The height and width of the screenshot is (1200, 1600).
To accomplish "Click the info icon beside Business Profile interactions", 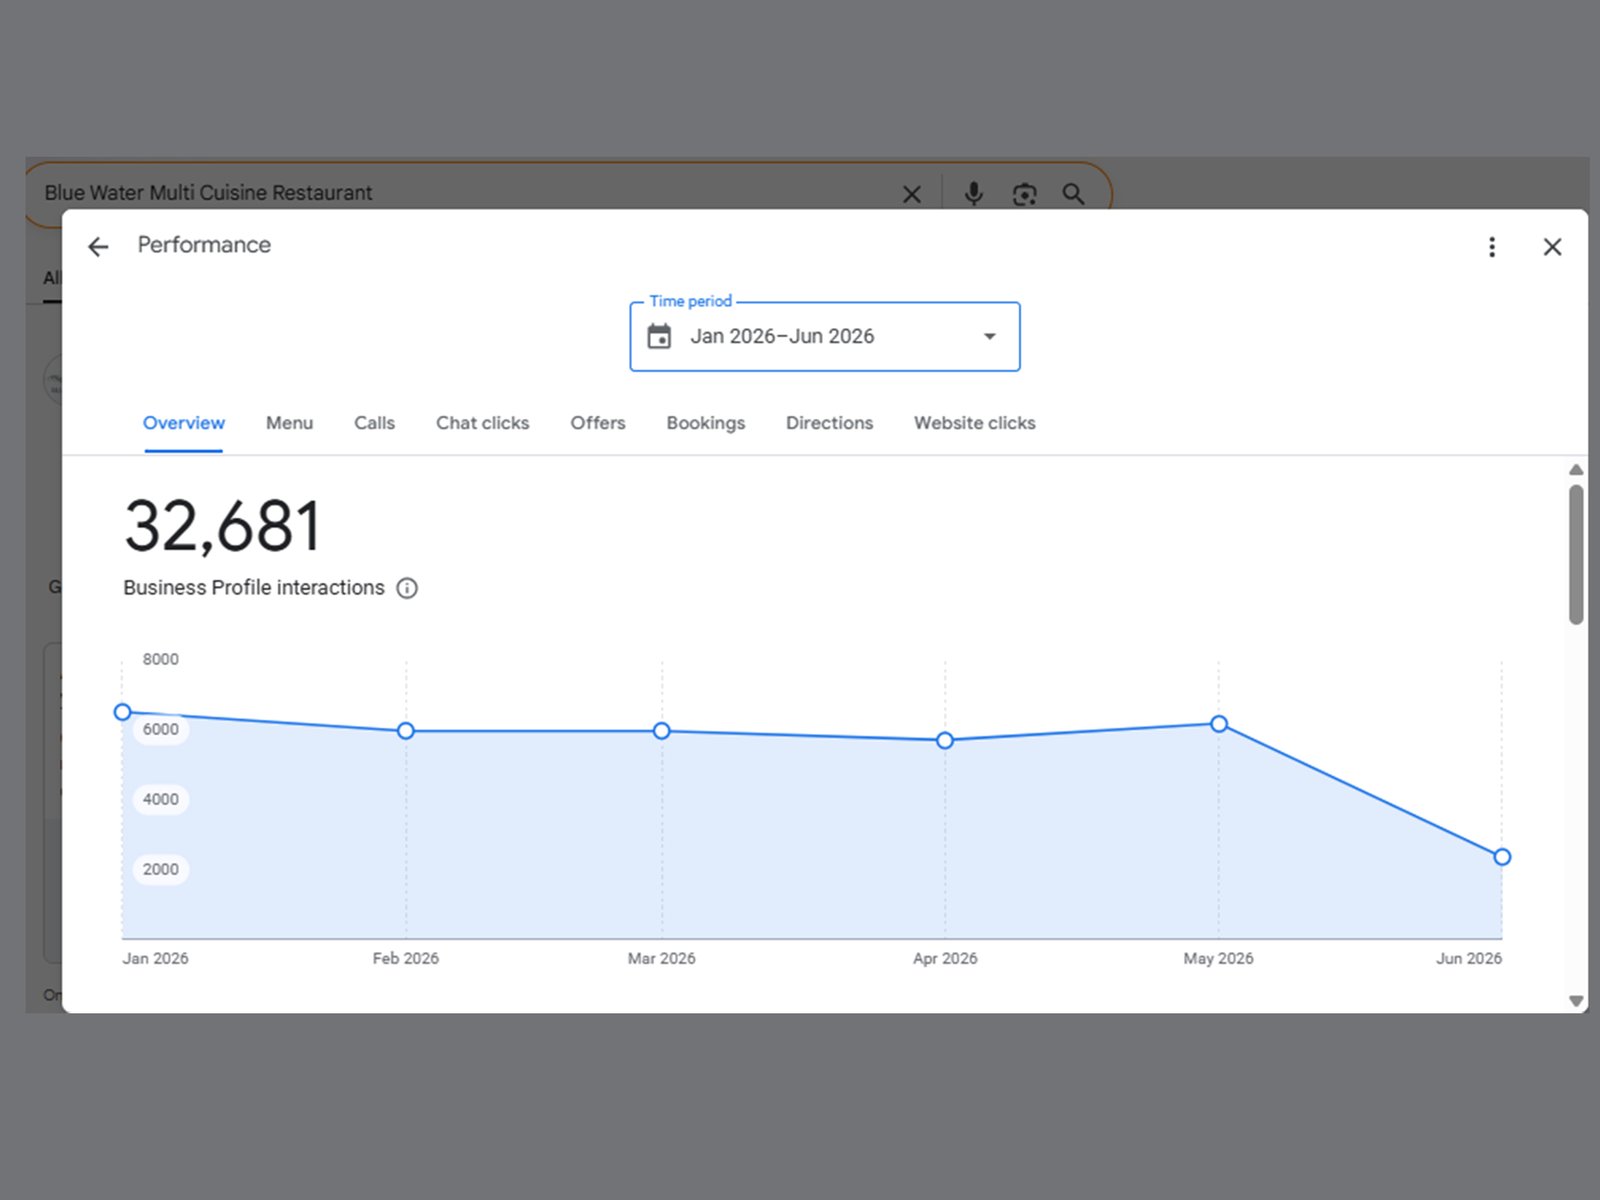I will click(x=407, y=588).
